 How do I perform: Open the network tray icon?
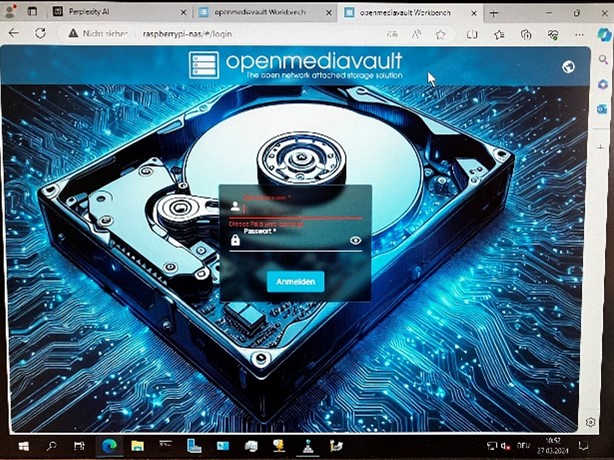click(x=491, y=446)
